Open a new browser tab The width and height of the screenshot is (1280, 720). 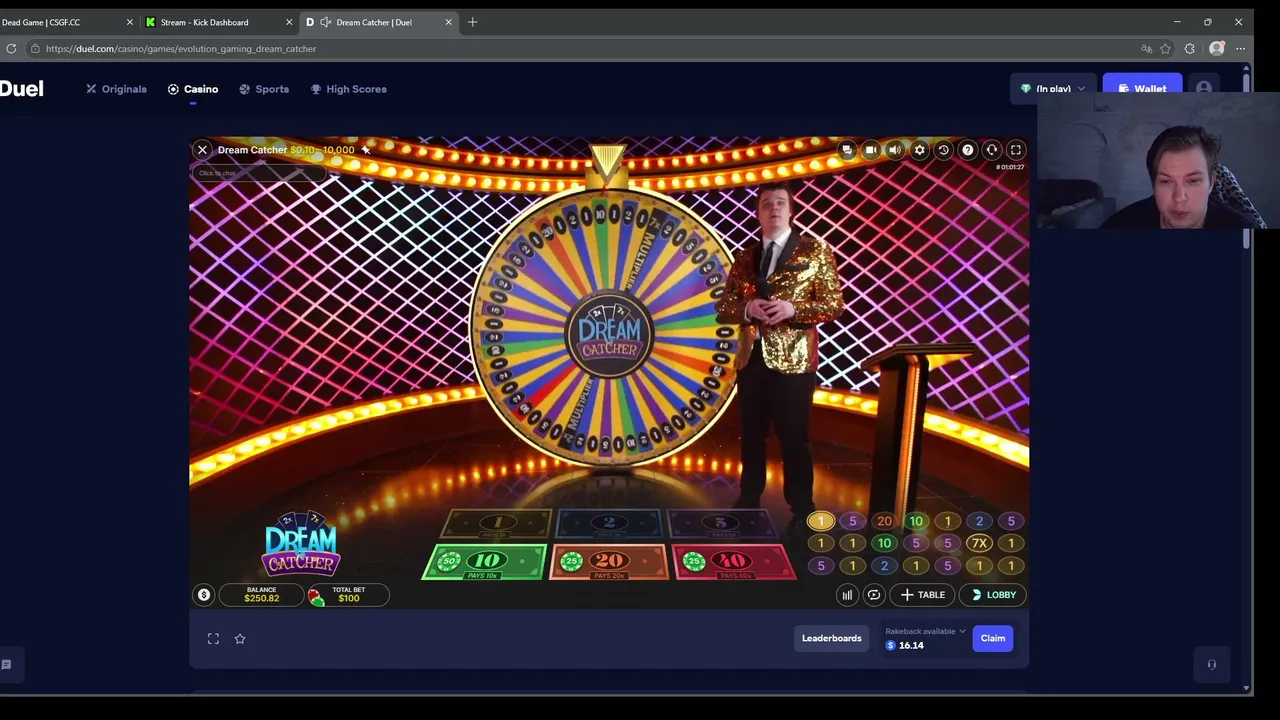pos(473,22)
